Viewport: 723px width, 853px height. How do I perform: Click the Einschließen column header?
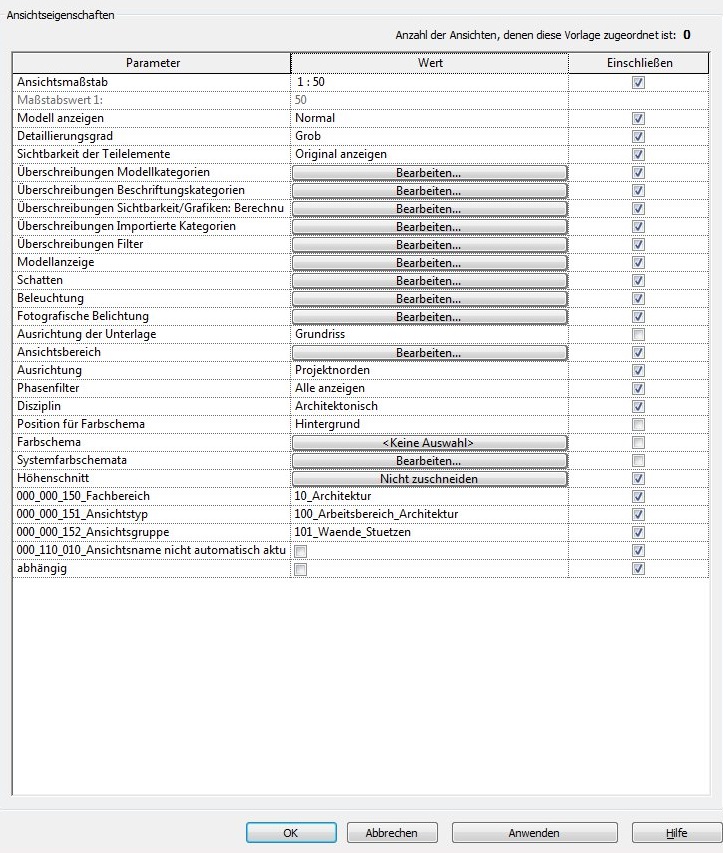[638, 63]
